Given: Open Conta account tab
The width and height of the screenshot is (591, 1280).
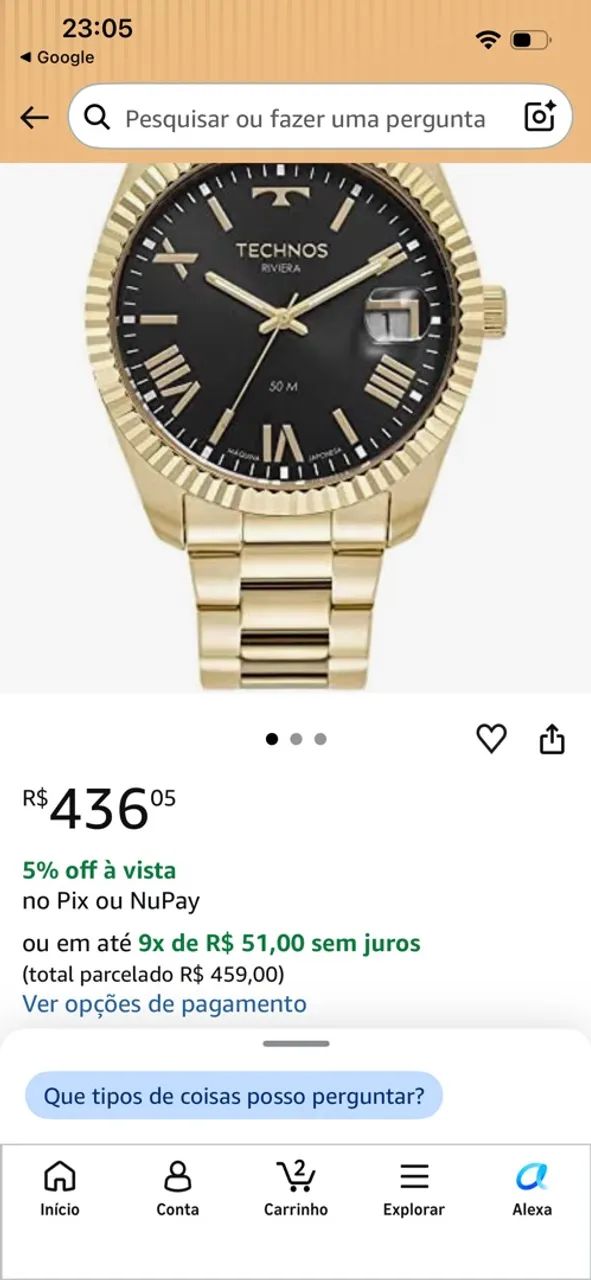Looking at the screenshot, I should (x=177, y=1188).
